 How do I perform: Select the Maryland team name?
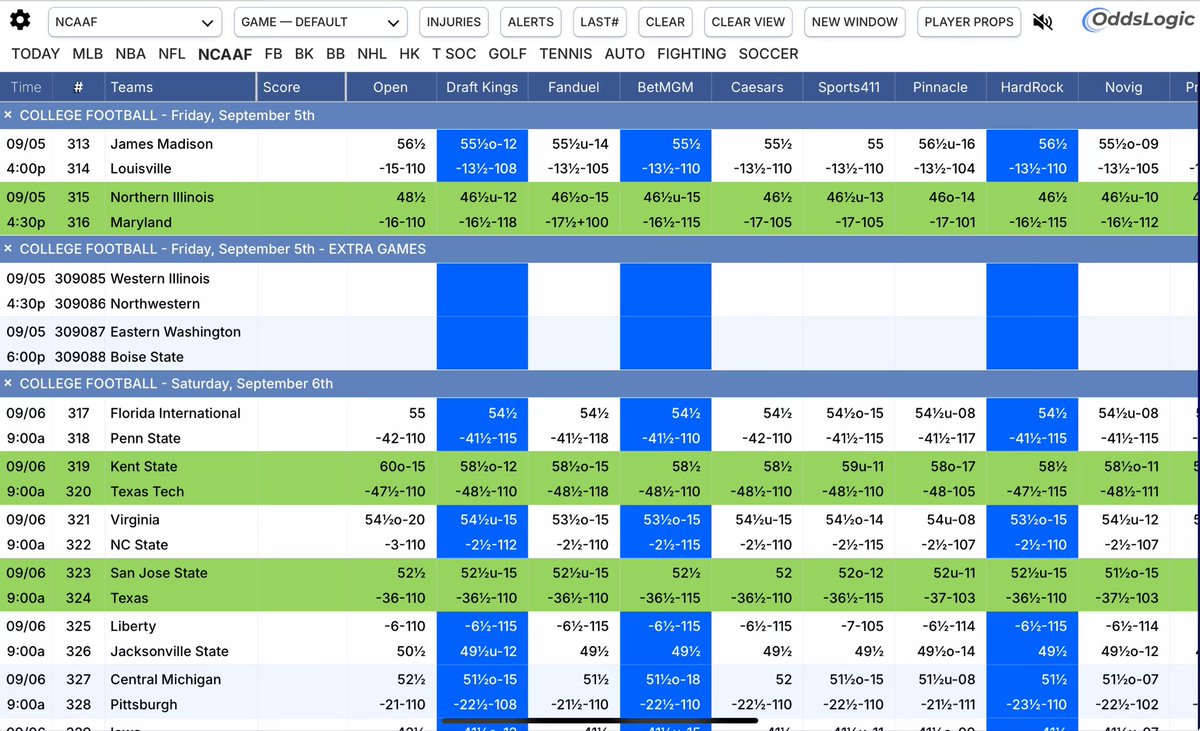(x=141, y=222)
